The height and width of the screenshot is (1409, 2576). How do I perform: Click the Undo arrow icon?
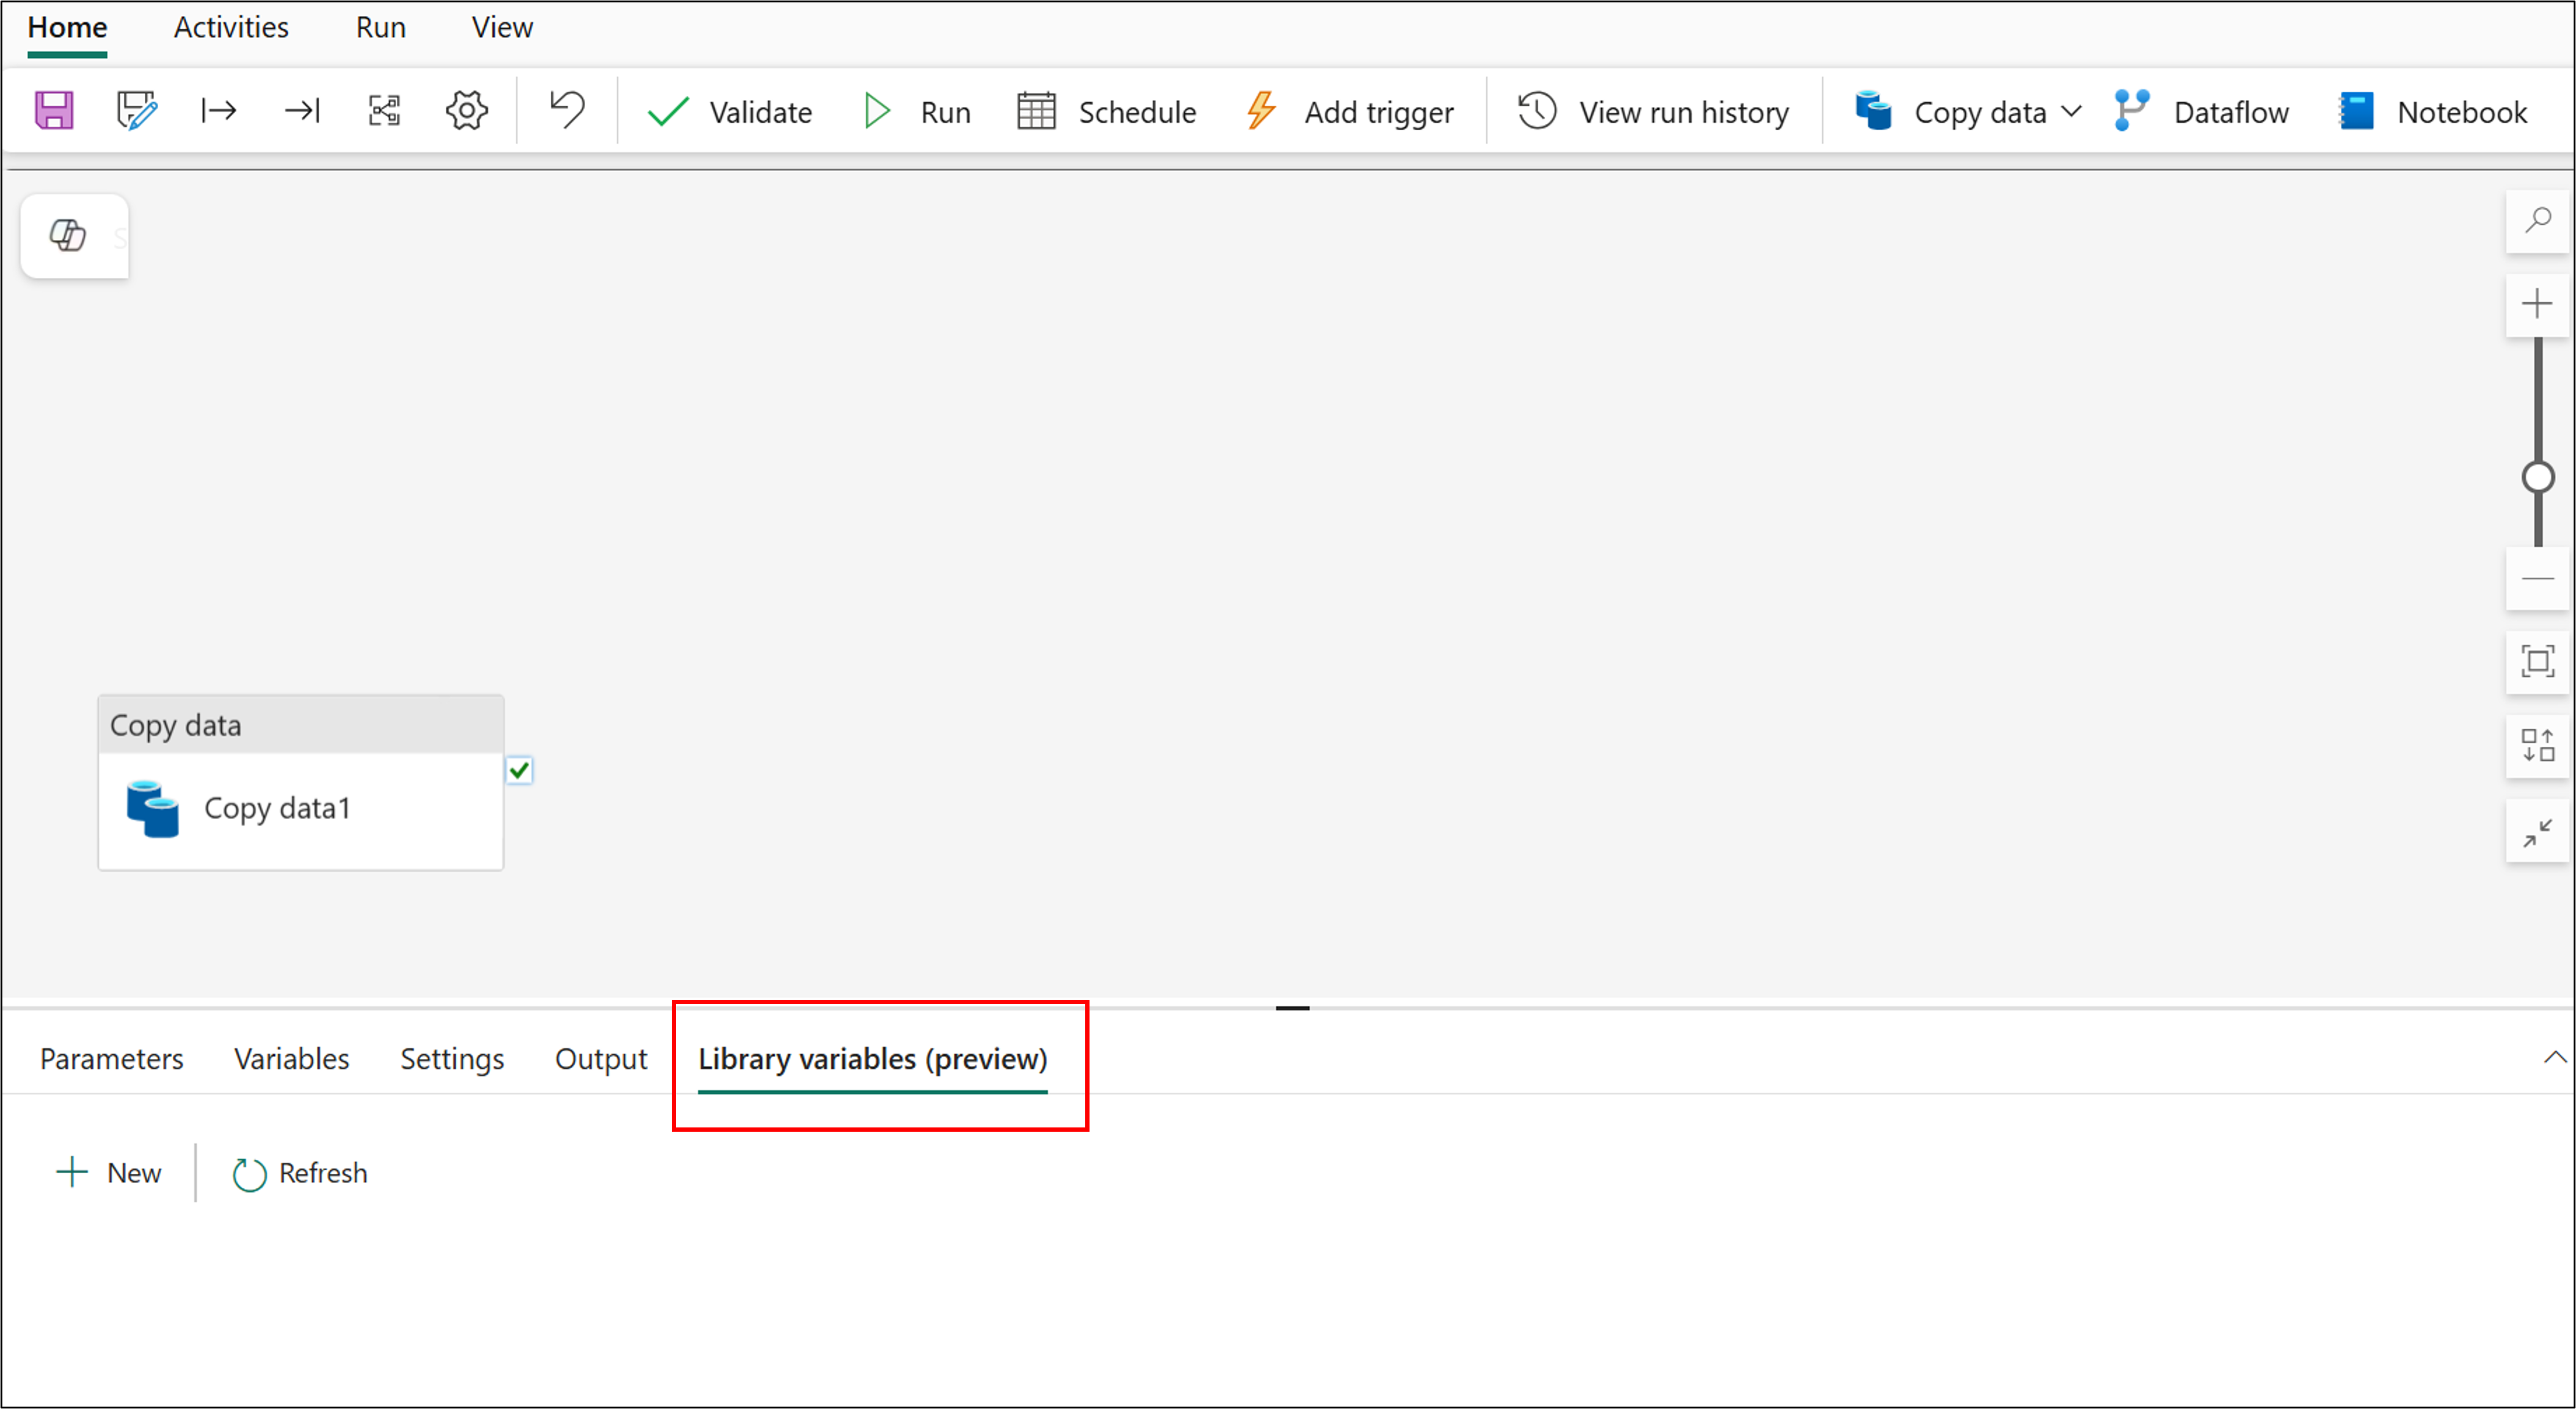tap(567, 110)
